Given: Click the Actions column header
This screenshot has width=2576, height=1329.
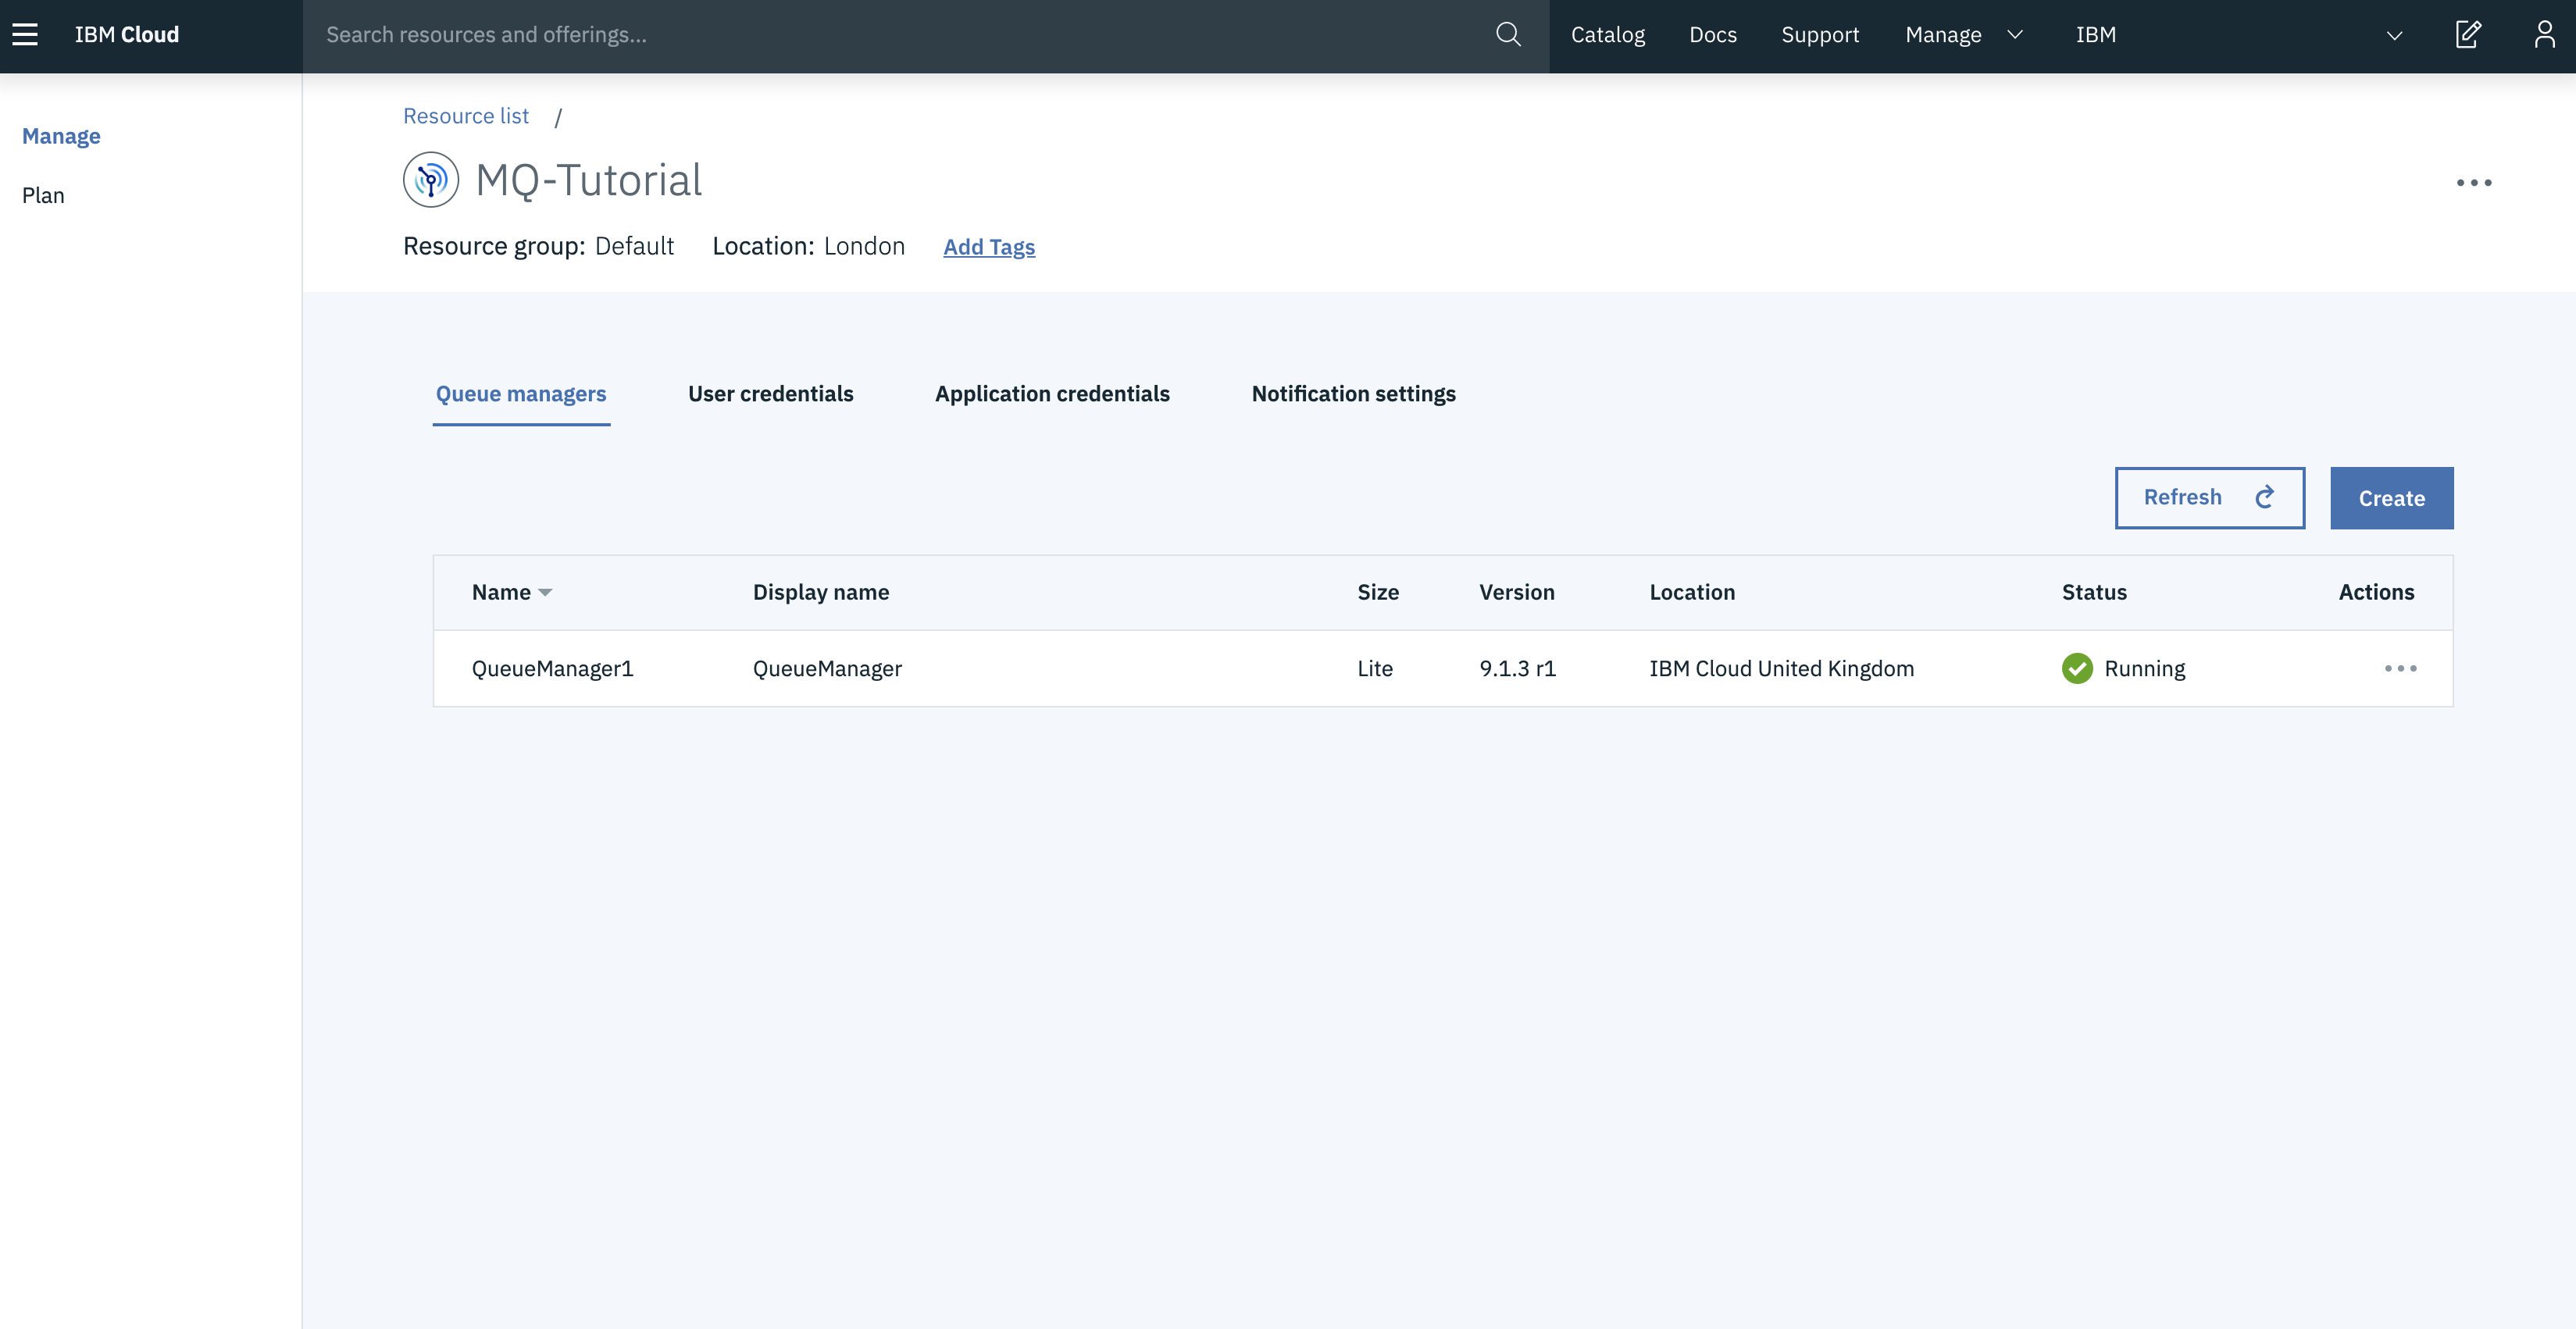Looking at the screenshot, I should (2376, 592).
